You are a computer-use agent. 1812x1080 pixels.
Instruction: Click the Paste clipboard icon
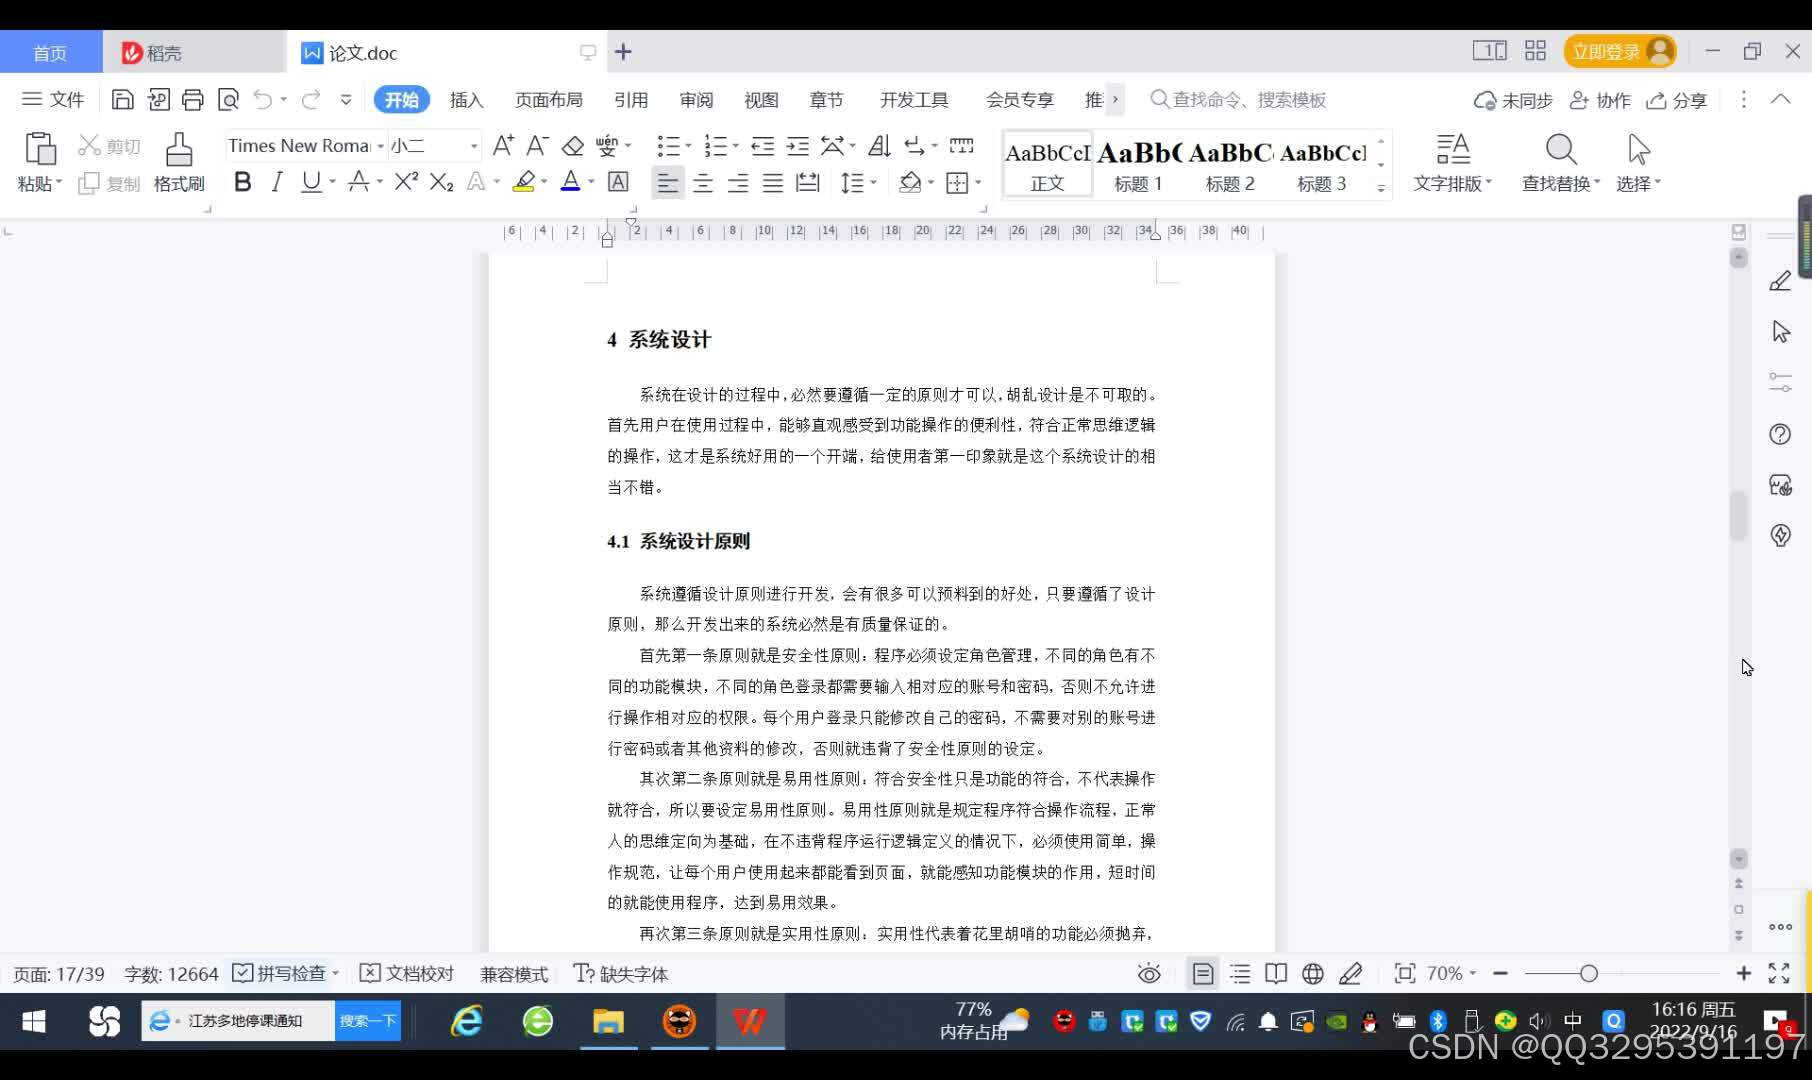tap(39, 149)
